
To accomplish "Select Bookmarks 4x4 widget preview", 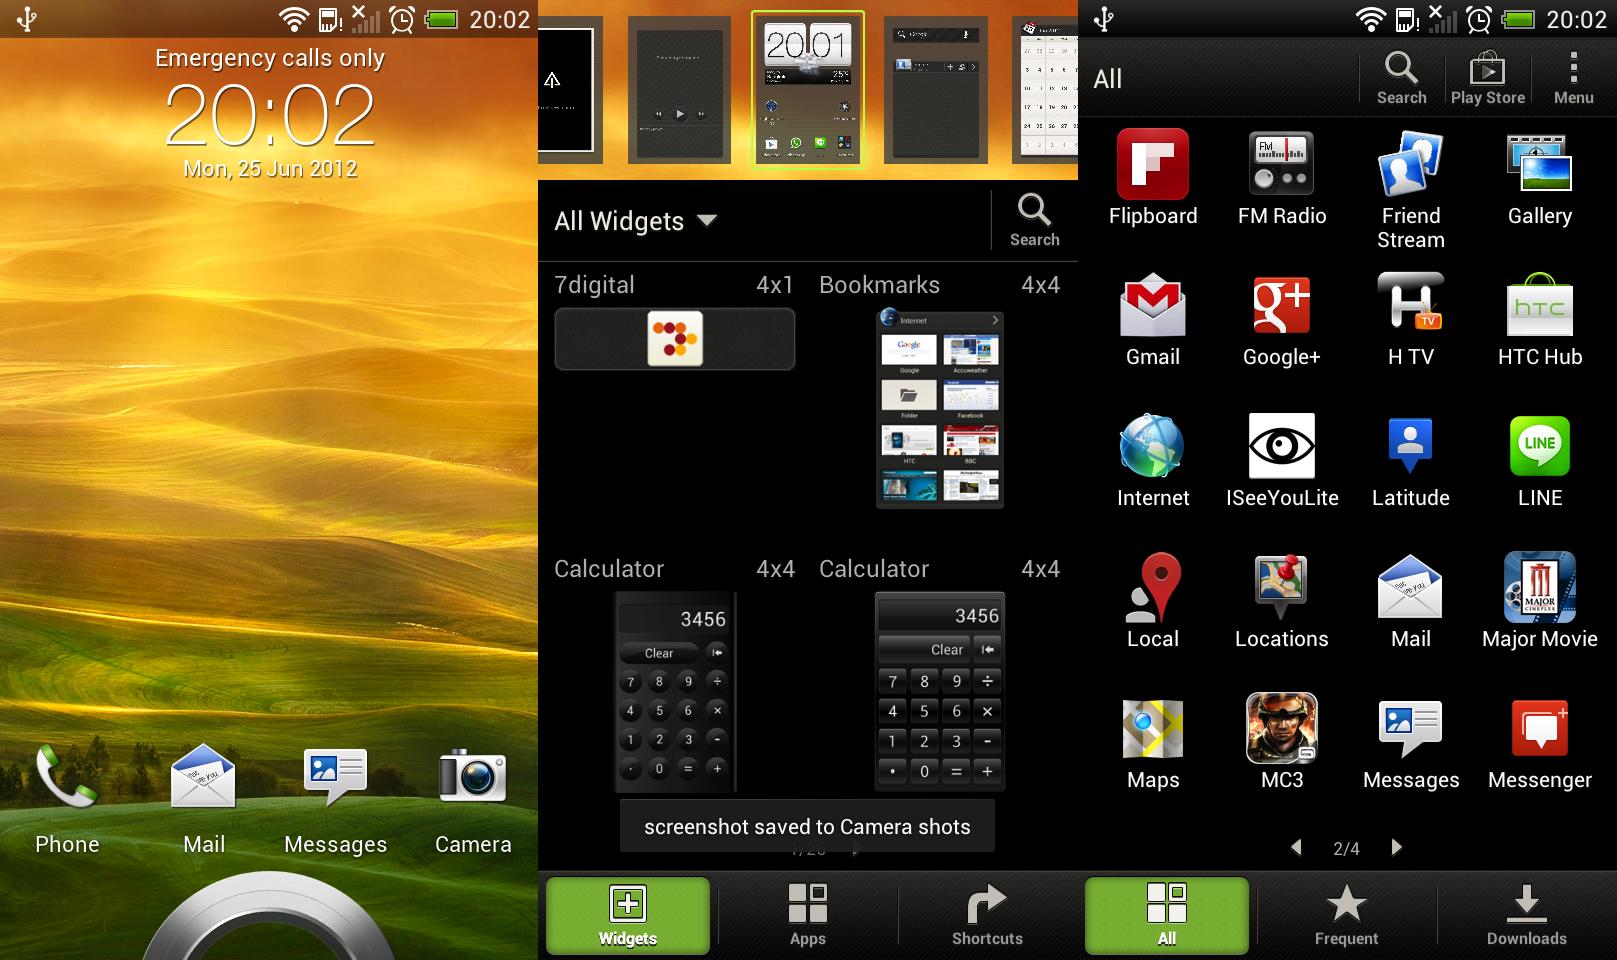I will pos(940,408).
